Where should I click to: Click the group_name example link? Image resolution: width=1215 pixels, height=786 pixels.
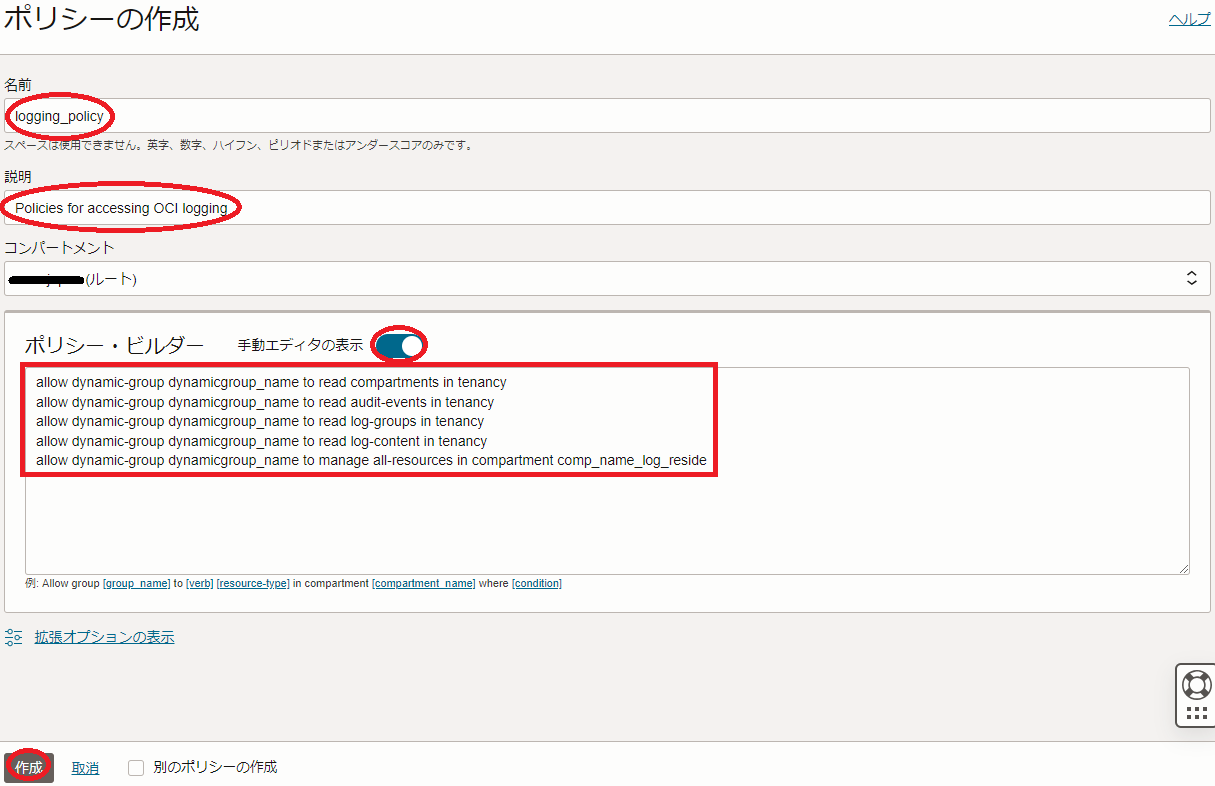point(137,584)
